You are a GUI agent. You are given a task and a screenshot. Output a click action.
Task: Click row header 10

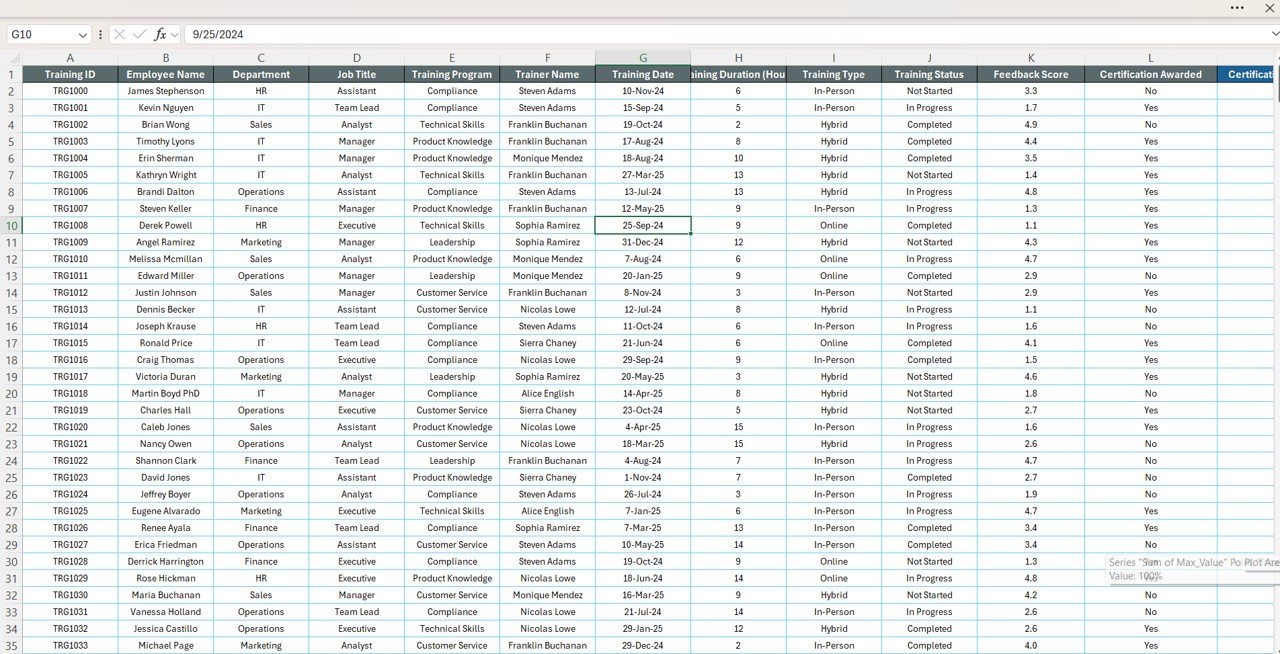pos(13,225)
